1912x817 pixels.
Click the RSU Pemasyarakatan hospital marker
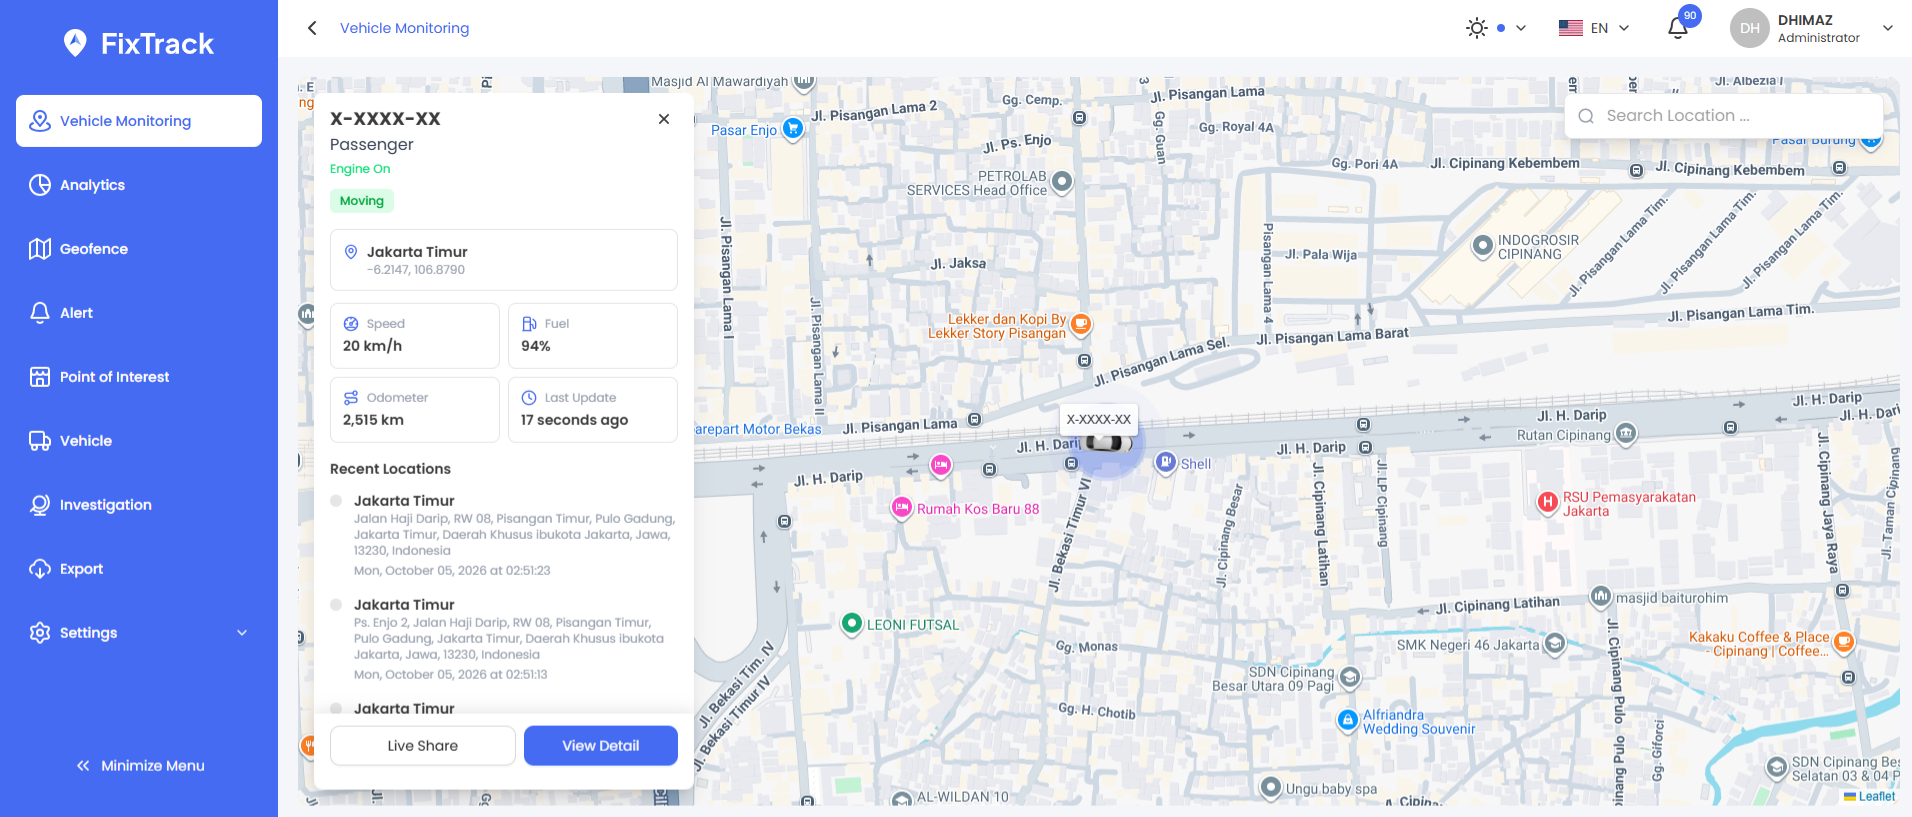[x=1548, y=502]
